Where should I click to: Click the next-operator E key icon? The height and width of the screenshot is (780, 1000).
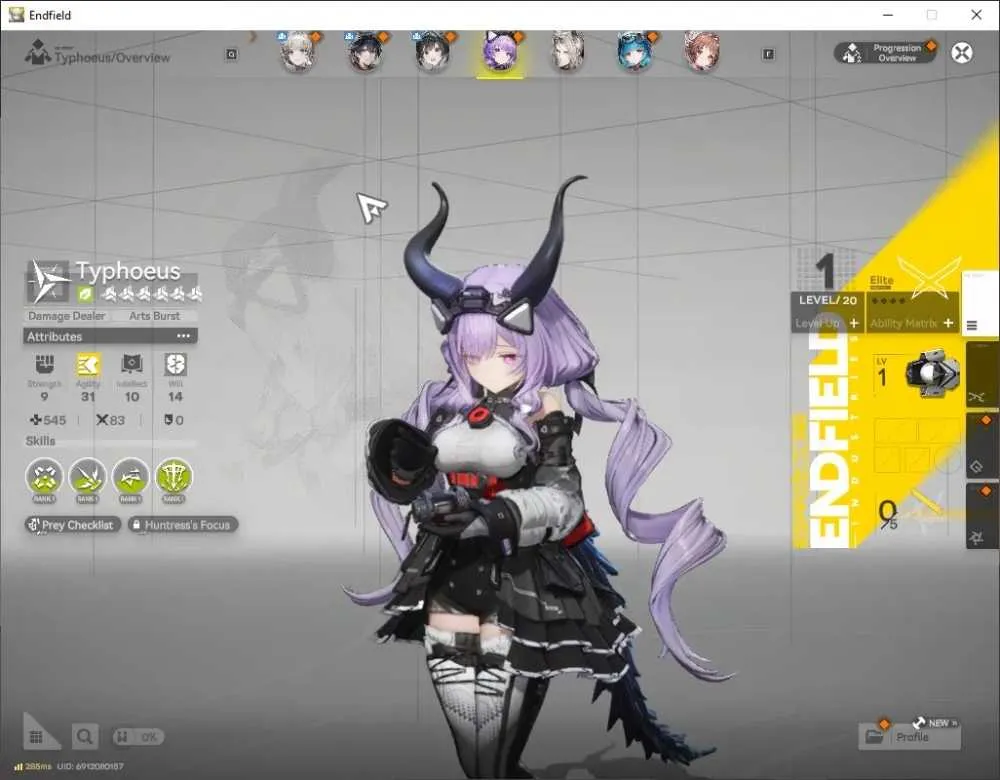point(768,55)
